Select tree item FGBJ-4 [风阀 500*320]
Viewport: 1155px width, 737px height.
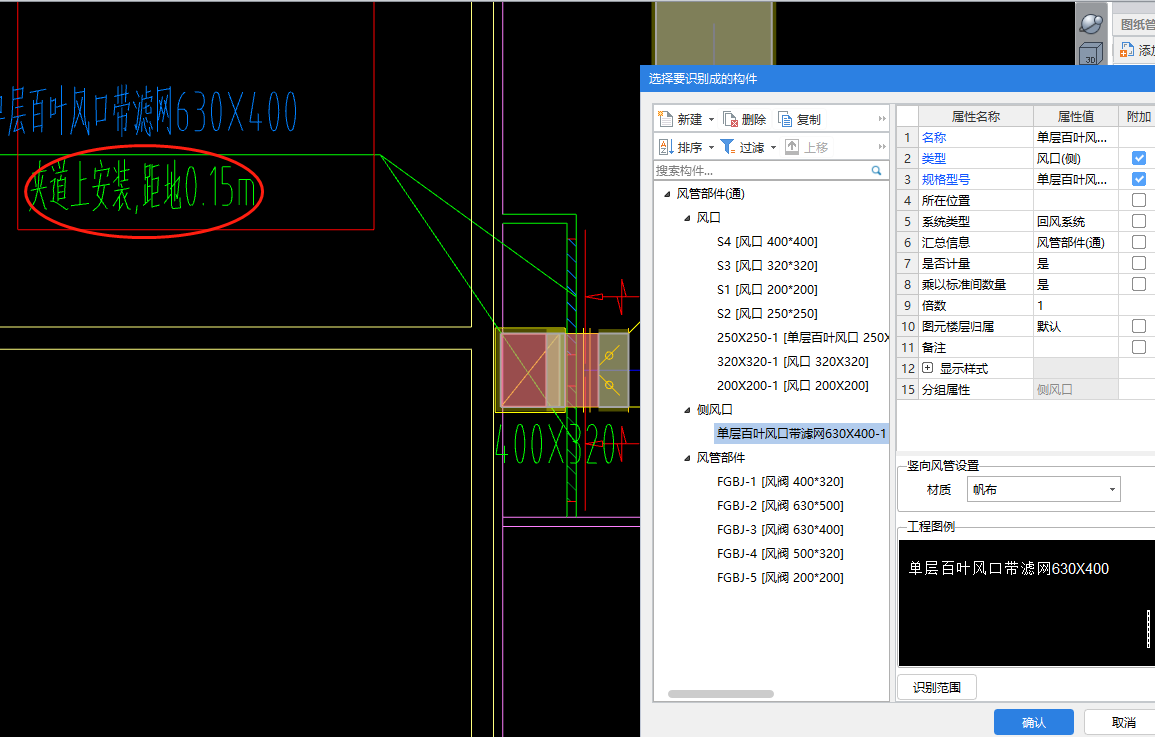[x=780, y=554]
